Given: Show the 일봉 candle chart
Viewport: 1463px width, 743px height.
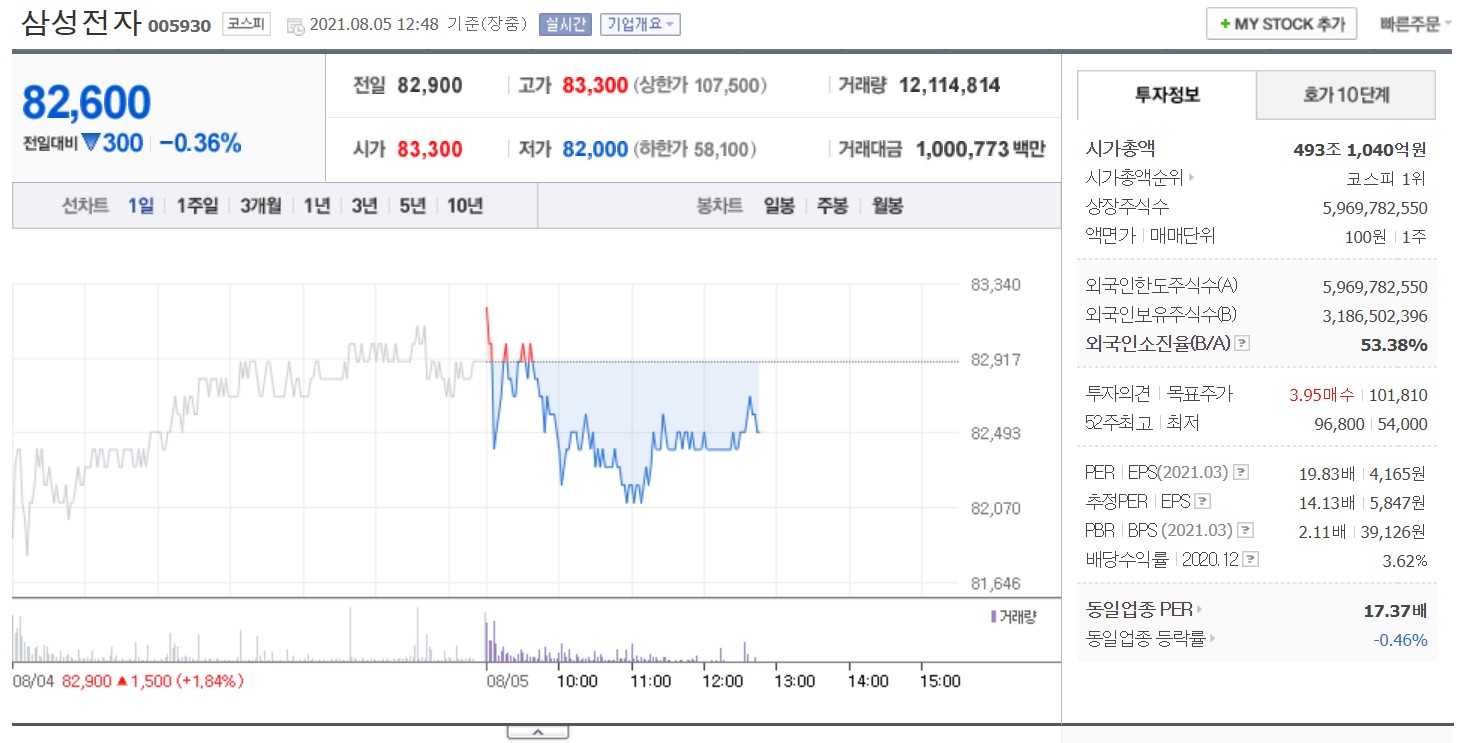Looking at the screenshot, I should pyautogui.click(x=779, y=206).
